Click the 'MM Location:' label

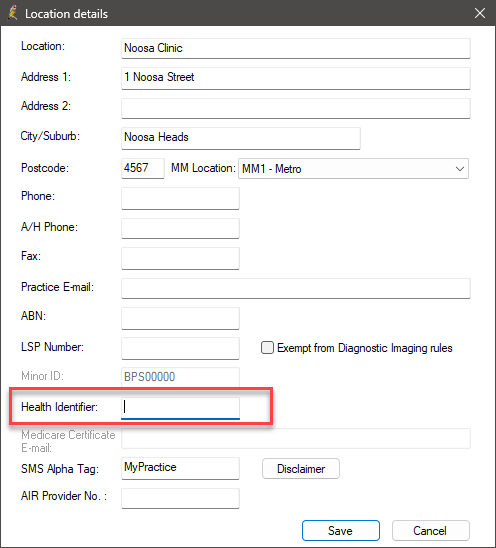[203, 168]
